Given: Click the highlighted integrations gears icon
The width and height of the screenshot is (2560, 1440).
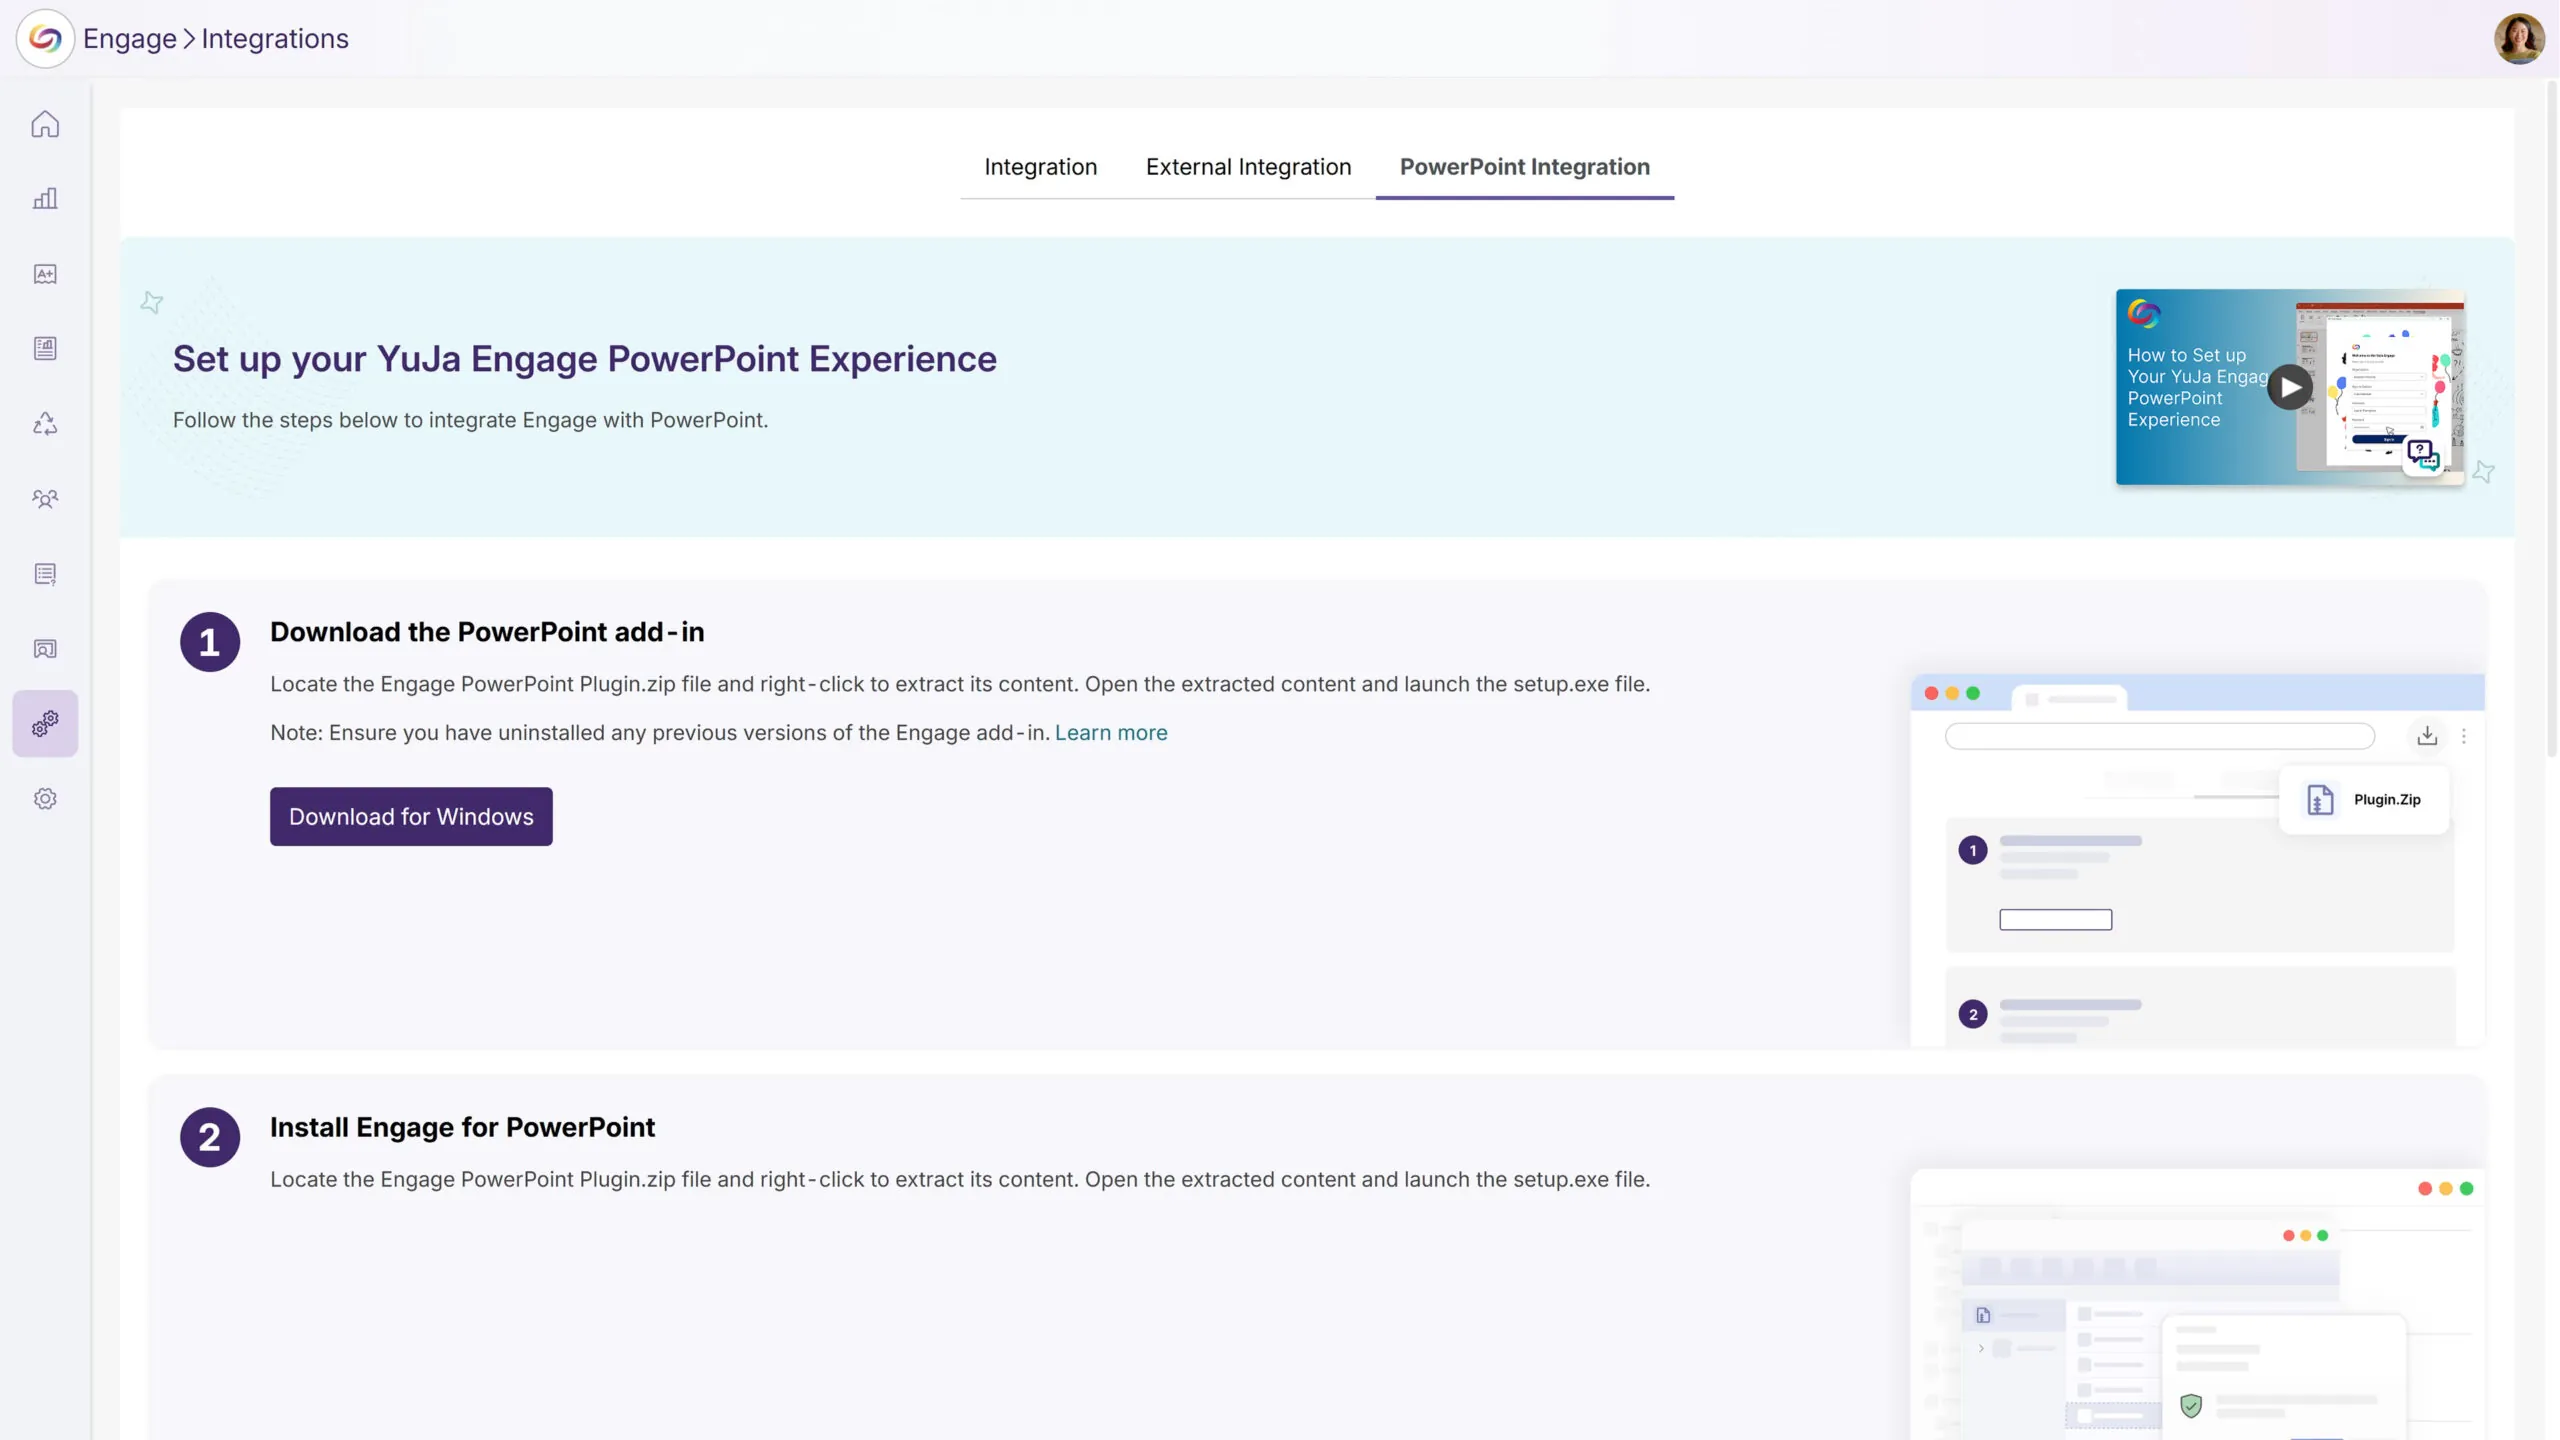Looking at the screenshot, I should pyautogui.click(x=45, y=723).
